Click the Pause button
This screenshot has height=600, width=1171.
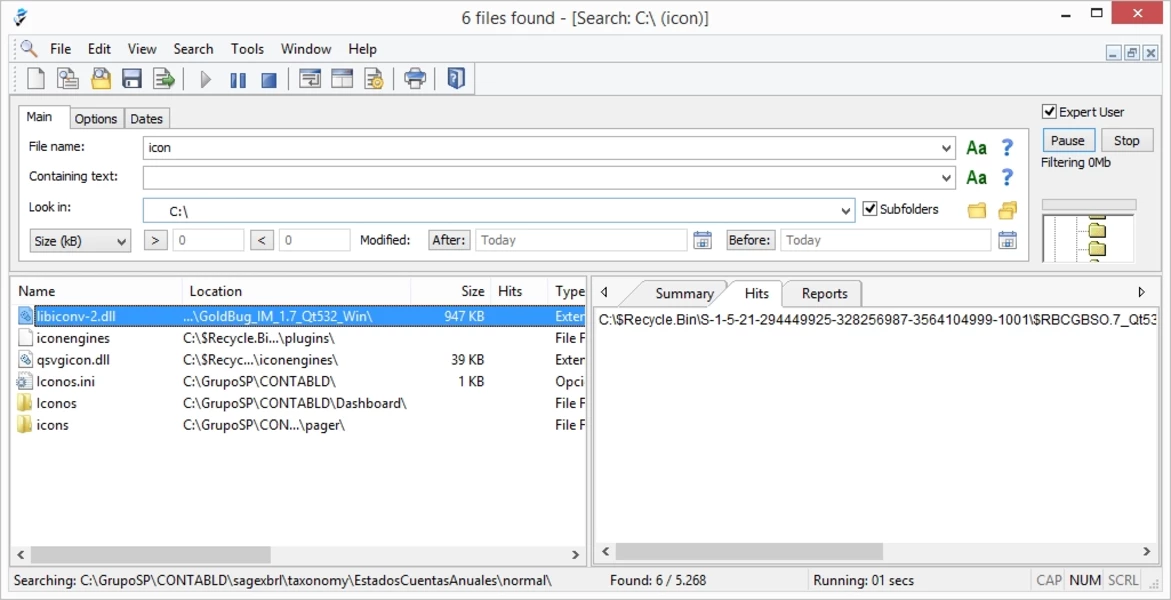coord(1067,141)
